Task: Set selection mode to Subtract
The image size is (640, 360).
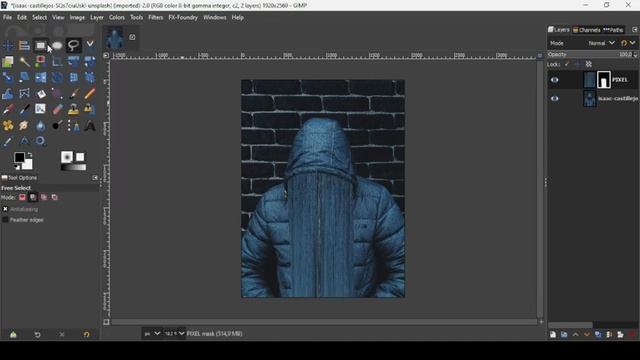Action: 44,197
